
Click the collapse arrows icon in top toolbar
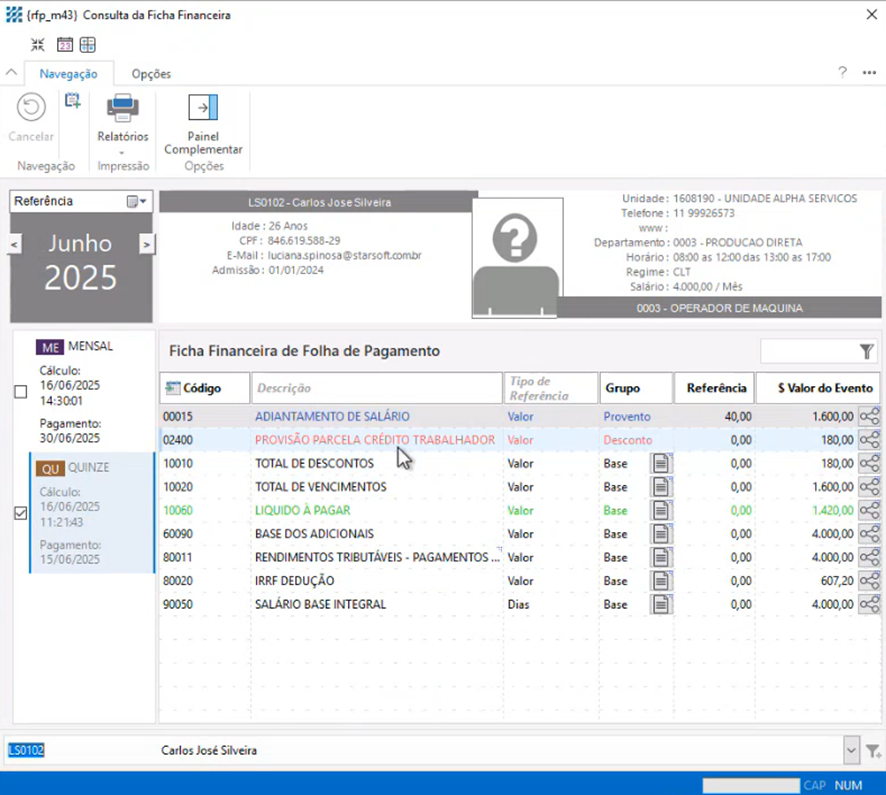38,45
